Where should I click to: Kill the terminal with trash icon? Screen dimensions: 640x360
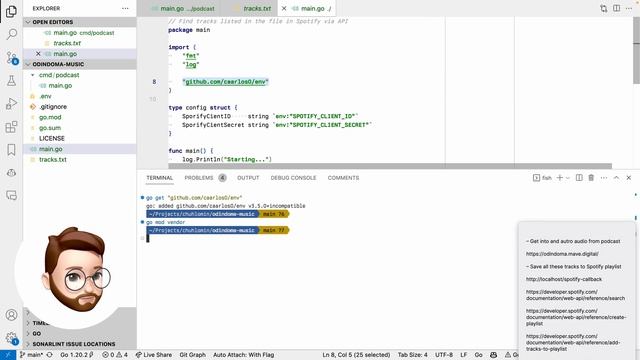pos(591,178)
